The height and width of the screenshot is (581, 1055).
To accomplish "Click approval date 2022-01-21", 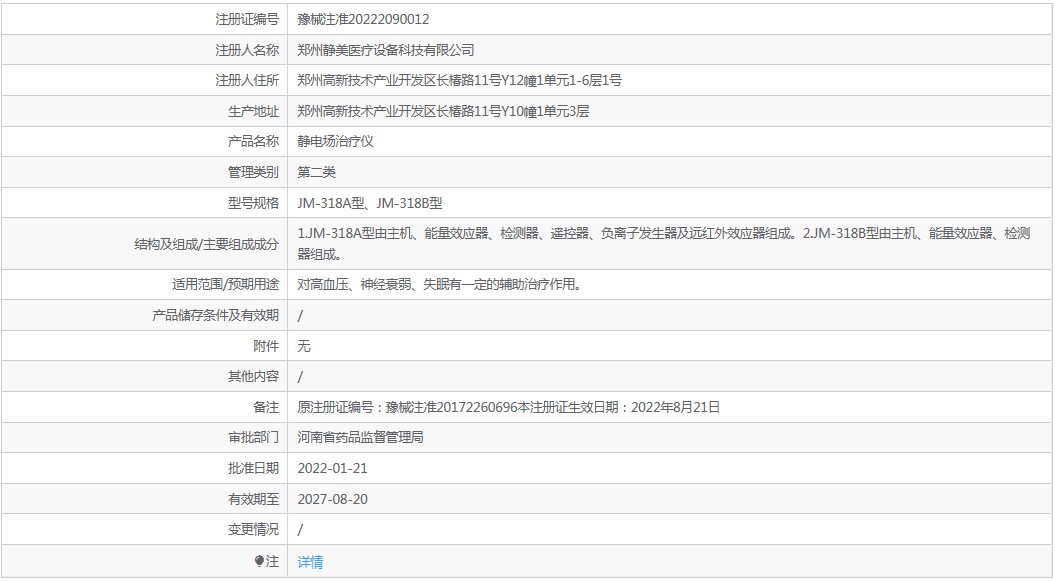I will 332,469.
